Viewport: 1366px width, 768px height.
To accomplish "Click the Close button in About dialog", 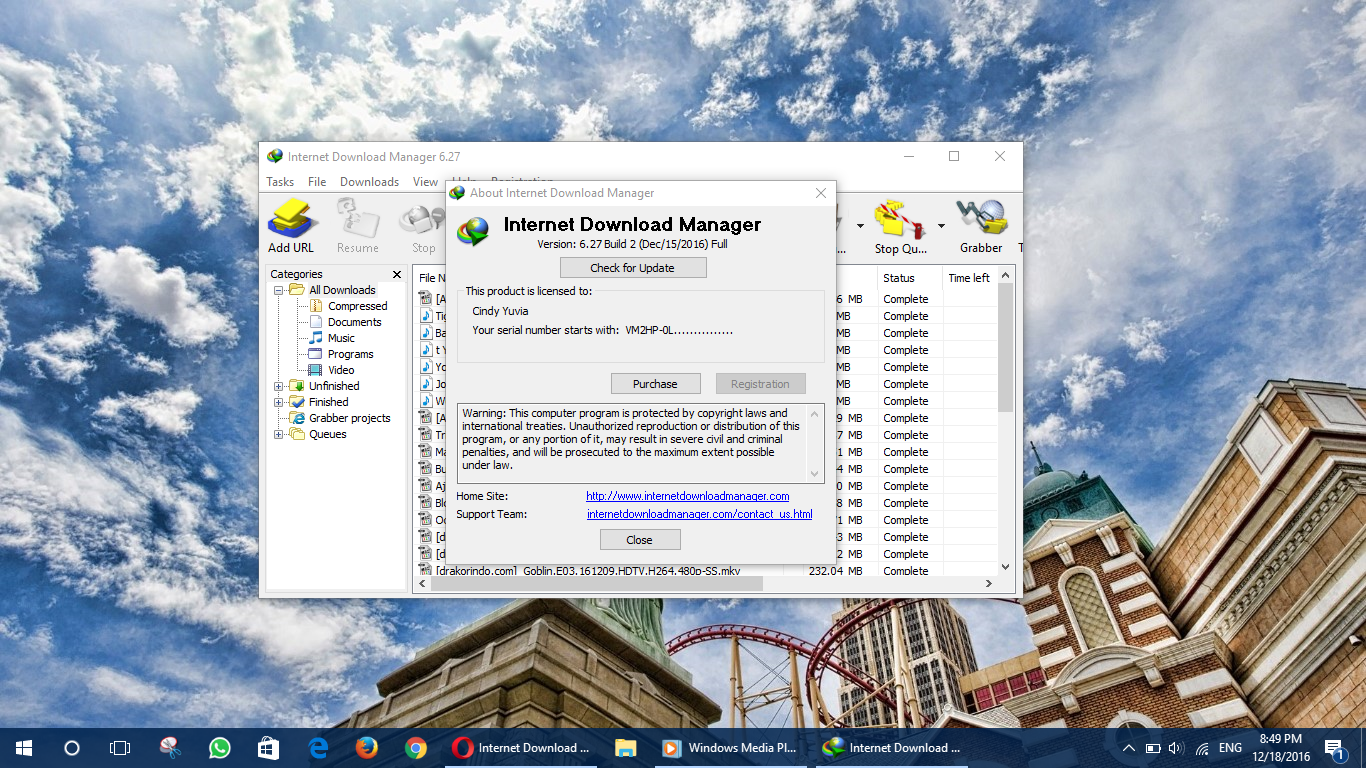I will 640,540.
